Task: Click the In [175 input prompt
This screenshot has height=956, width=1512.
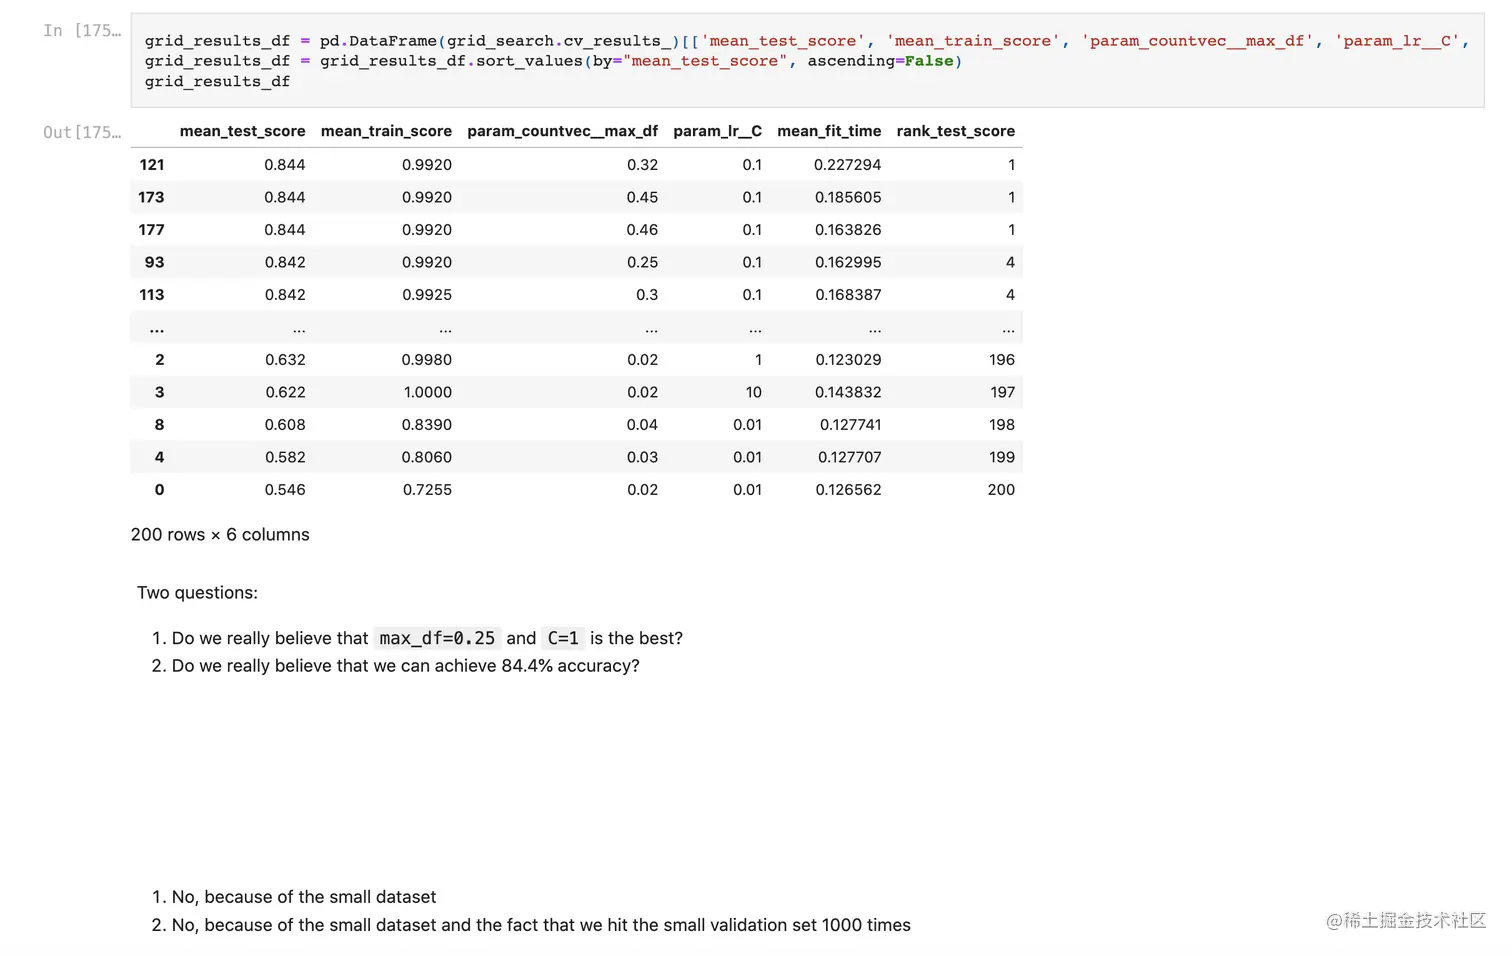Action: click(x=82, y=31)
